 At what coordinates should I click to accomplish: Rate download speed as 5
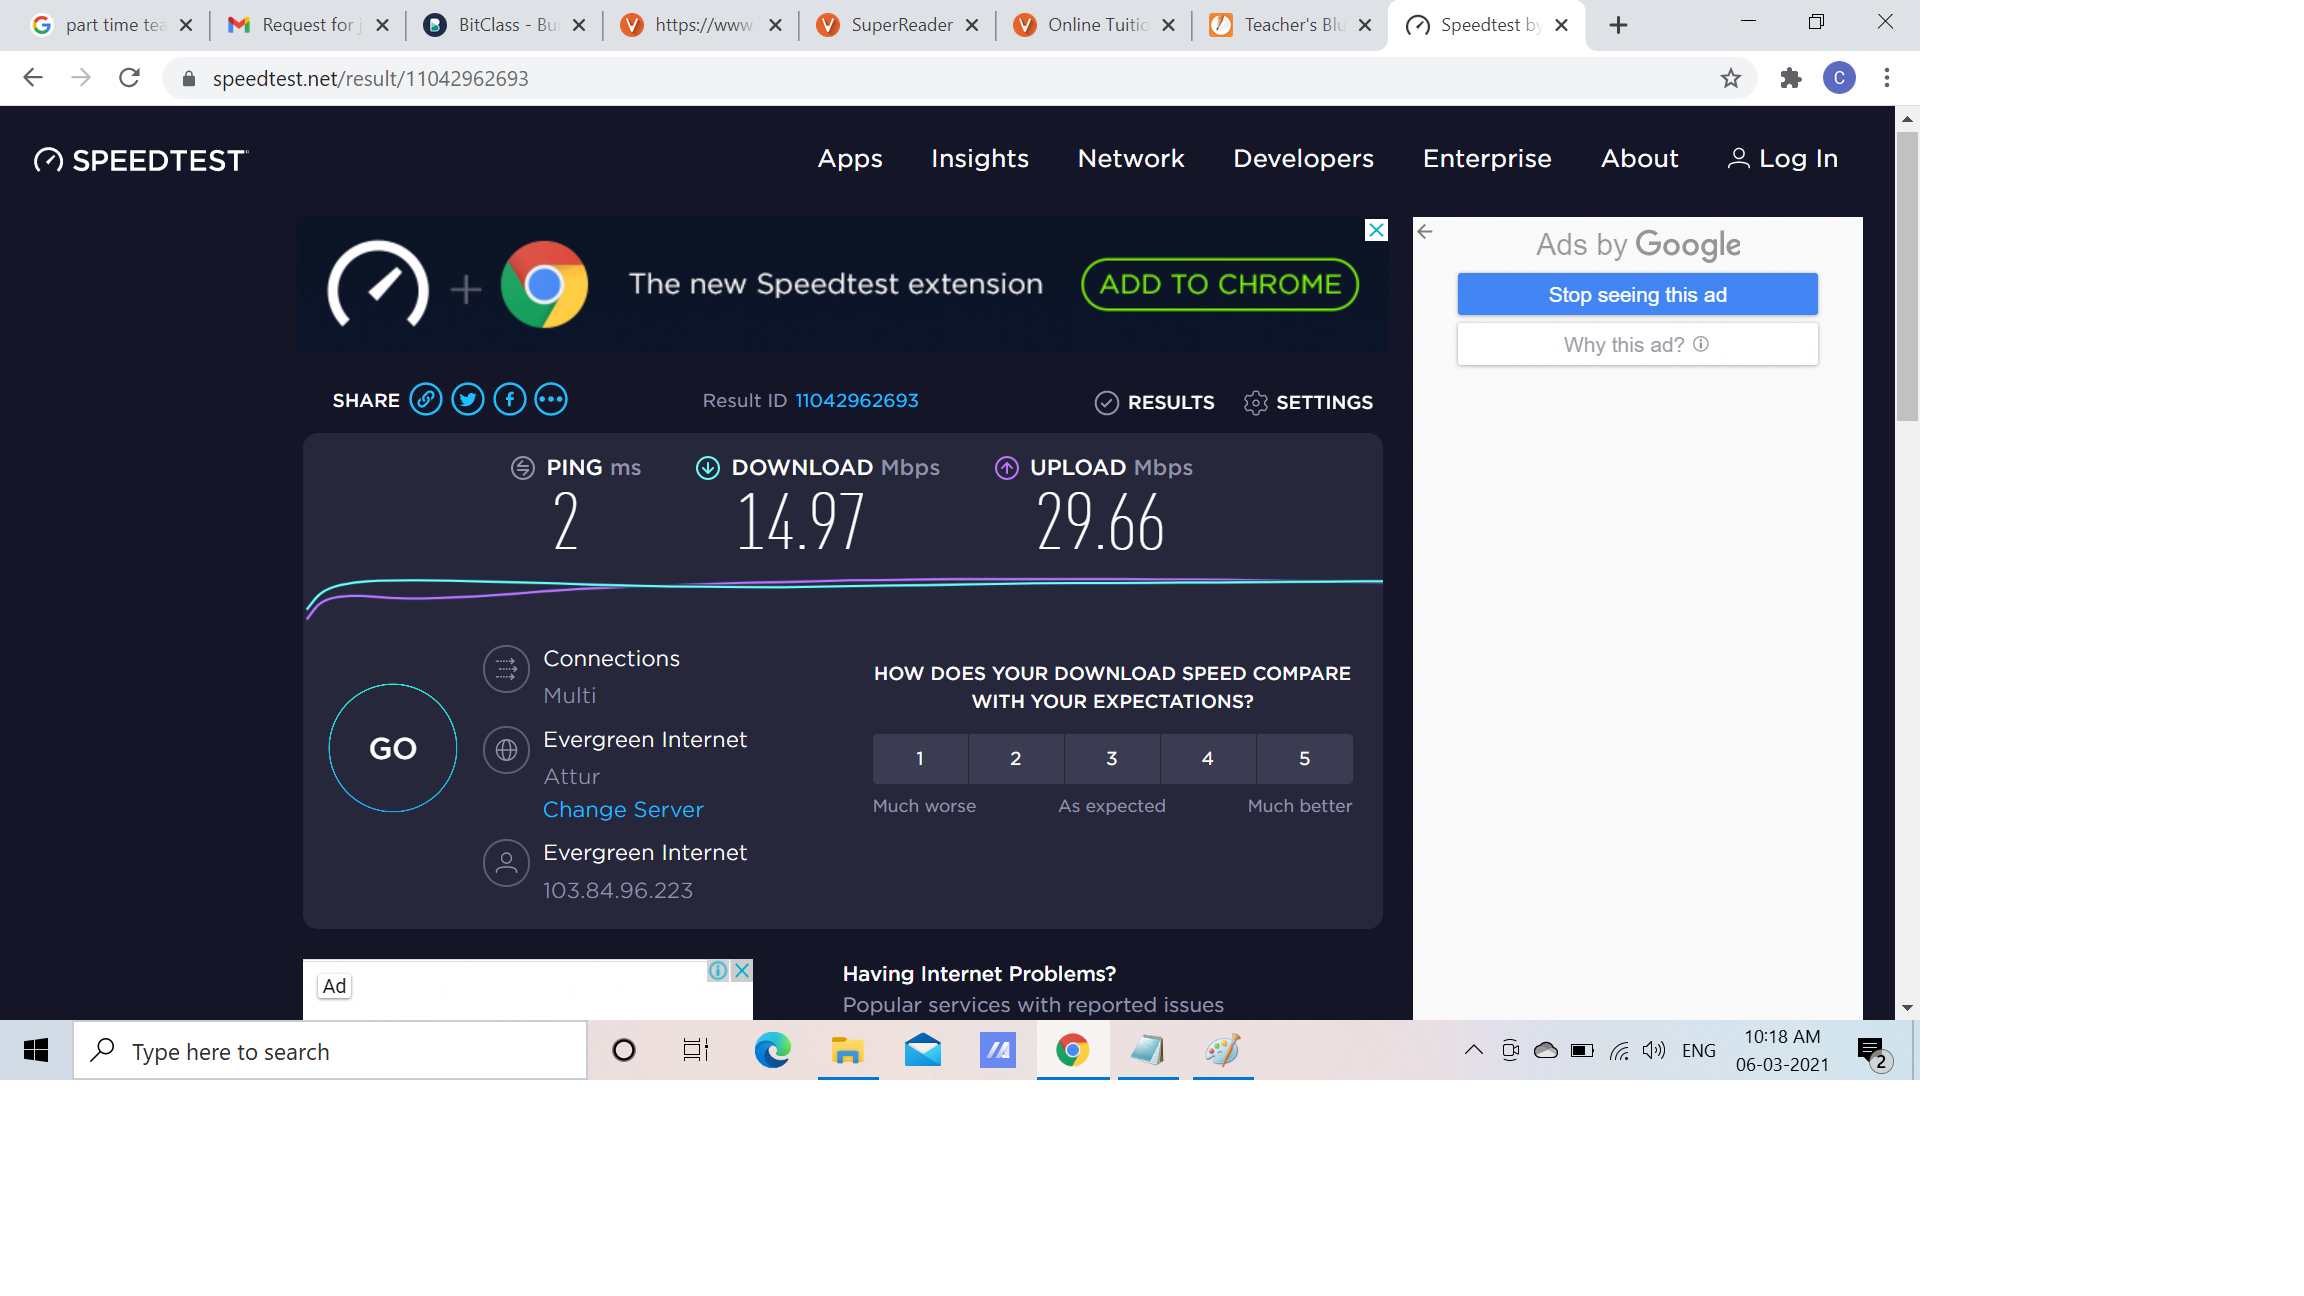(x=1304, y=759)
